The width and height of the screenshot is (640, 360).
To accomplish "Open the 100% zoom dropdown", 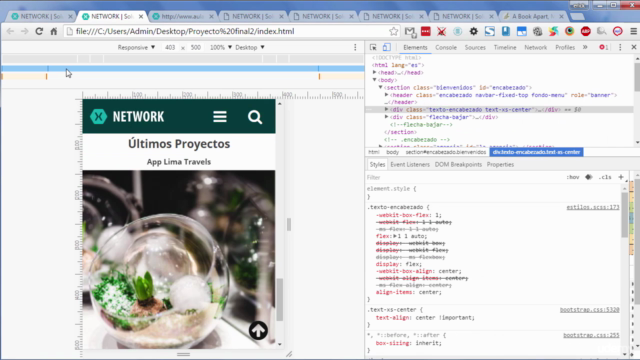I will pyautogui.click(x=221, y=47).
